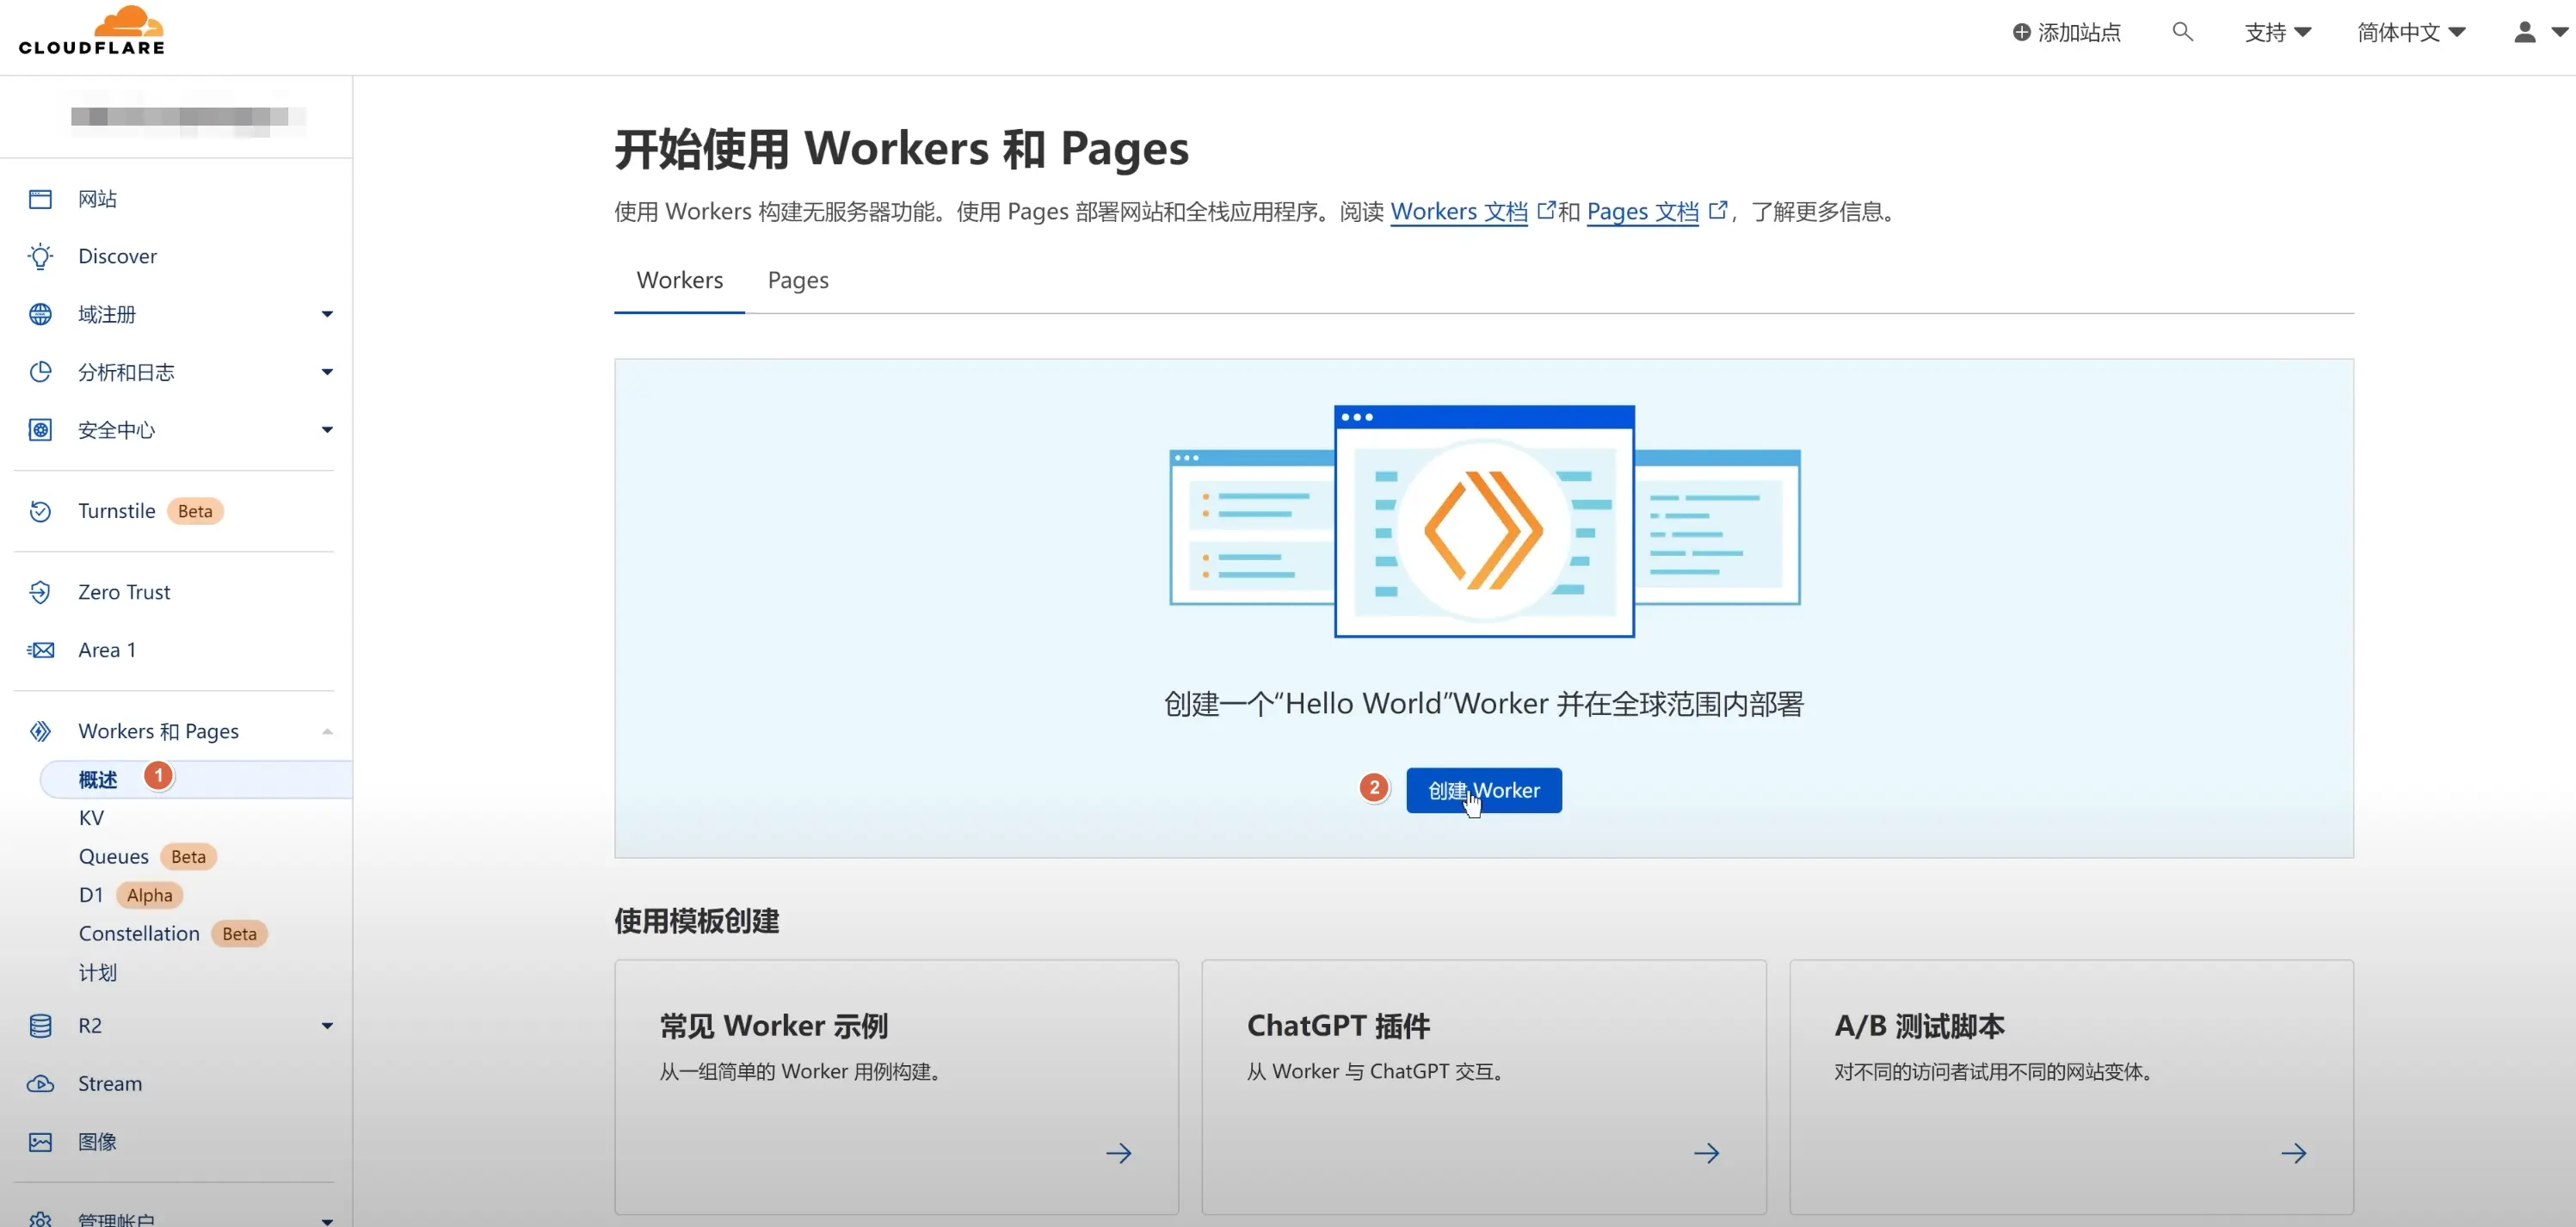
Task: Open the ChatGPT 插件 template card
Action: 1483,1088
